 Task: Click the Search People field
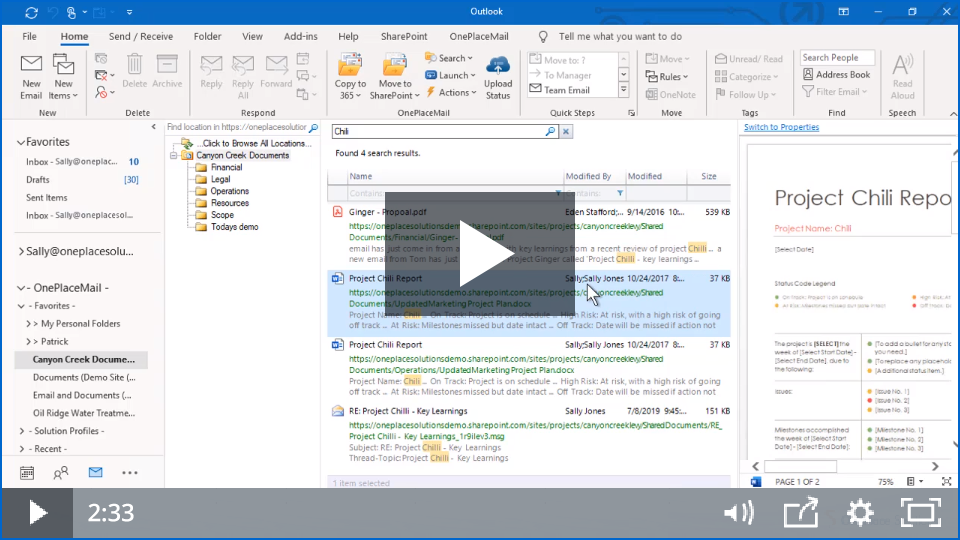click(x=837, y=58)
